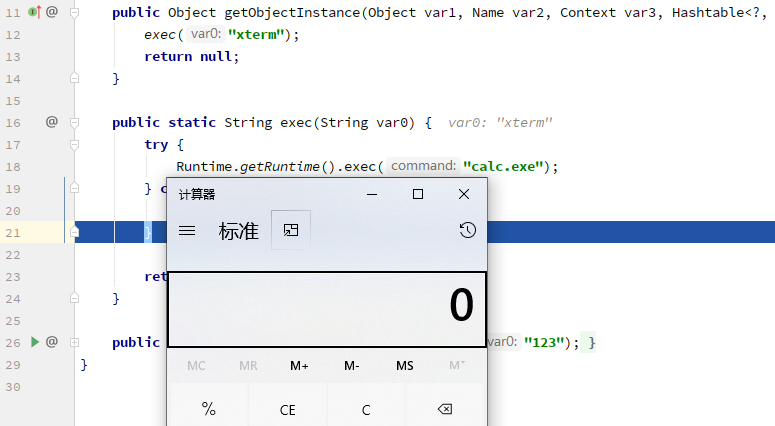The height and width of the screenshot is (426, 775).
Task: Add to memory with M+
Action: coord(299,366)
